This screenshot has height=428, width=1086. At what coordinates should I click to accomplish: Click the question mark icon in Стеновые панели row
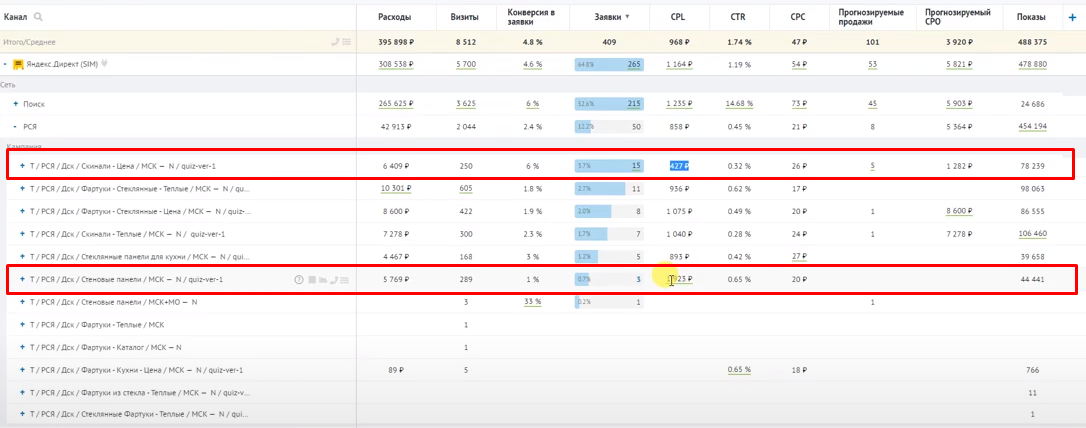click(298, 279)
